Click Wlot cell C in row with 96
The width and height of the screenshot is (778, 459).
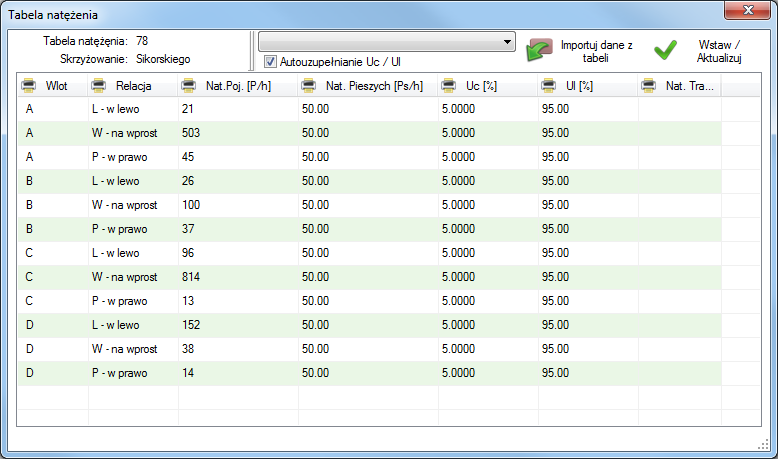point(53,253)
